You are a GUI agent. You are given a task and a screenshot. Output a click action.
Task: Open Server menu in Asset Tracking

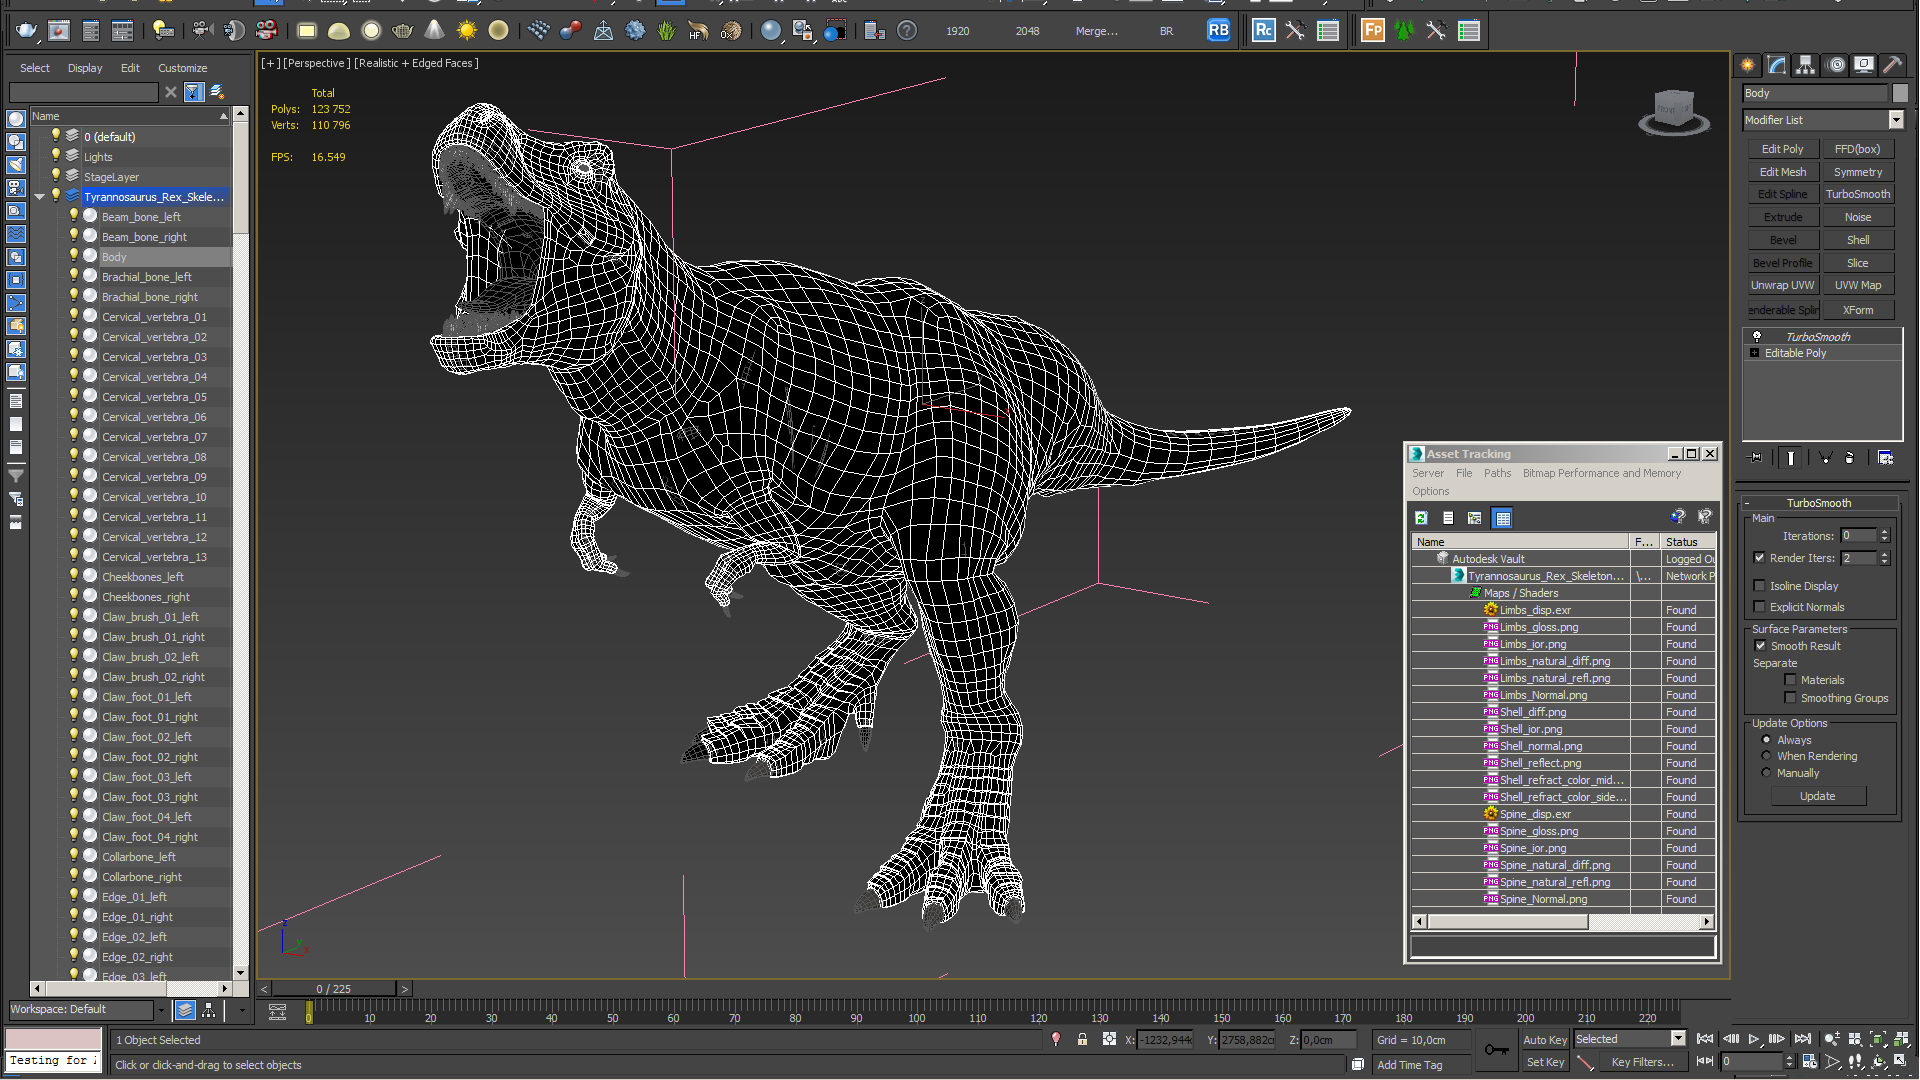(x=1427, y=474)
